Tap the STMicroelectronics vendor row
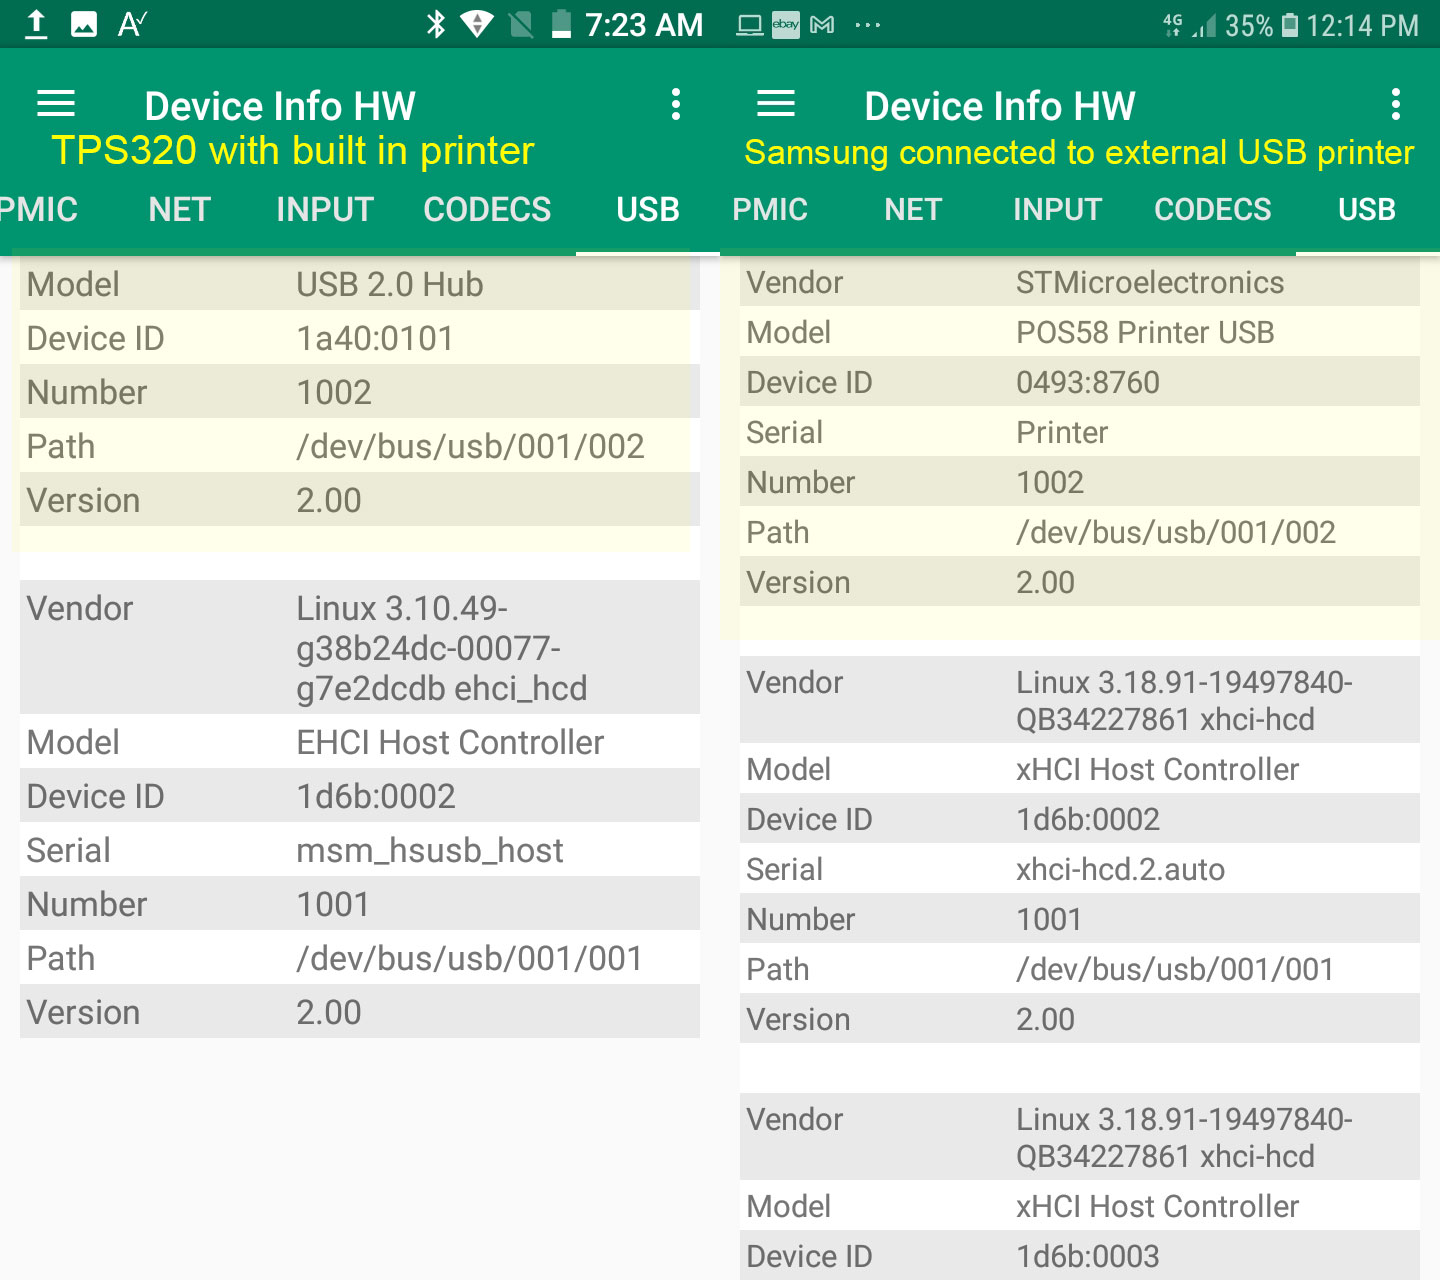 [x=1080, y=283]
